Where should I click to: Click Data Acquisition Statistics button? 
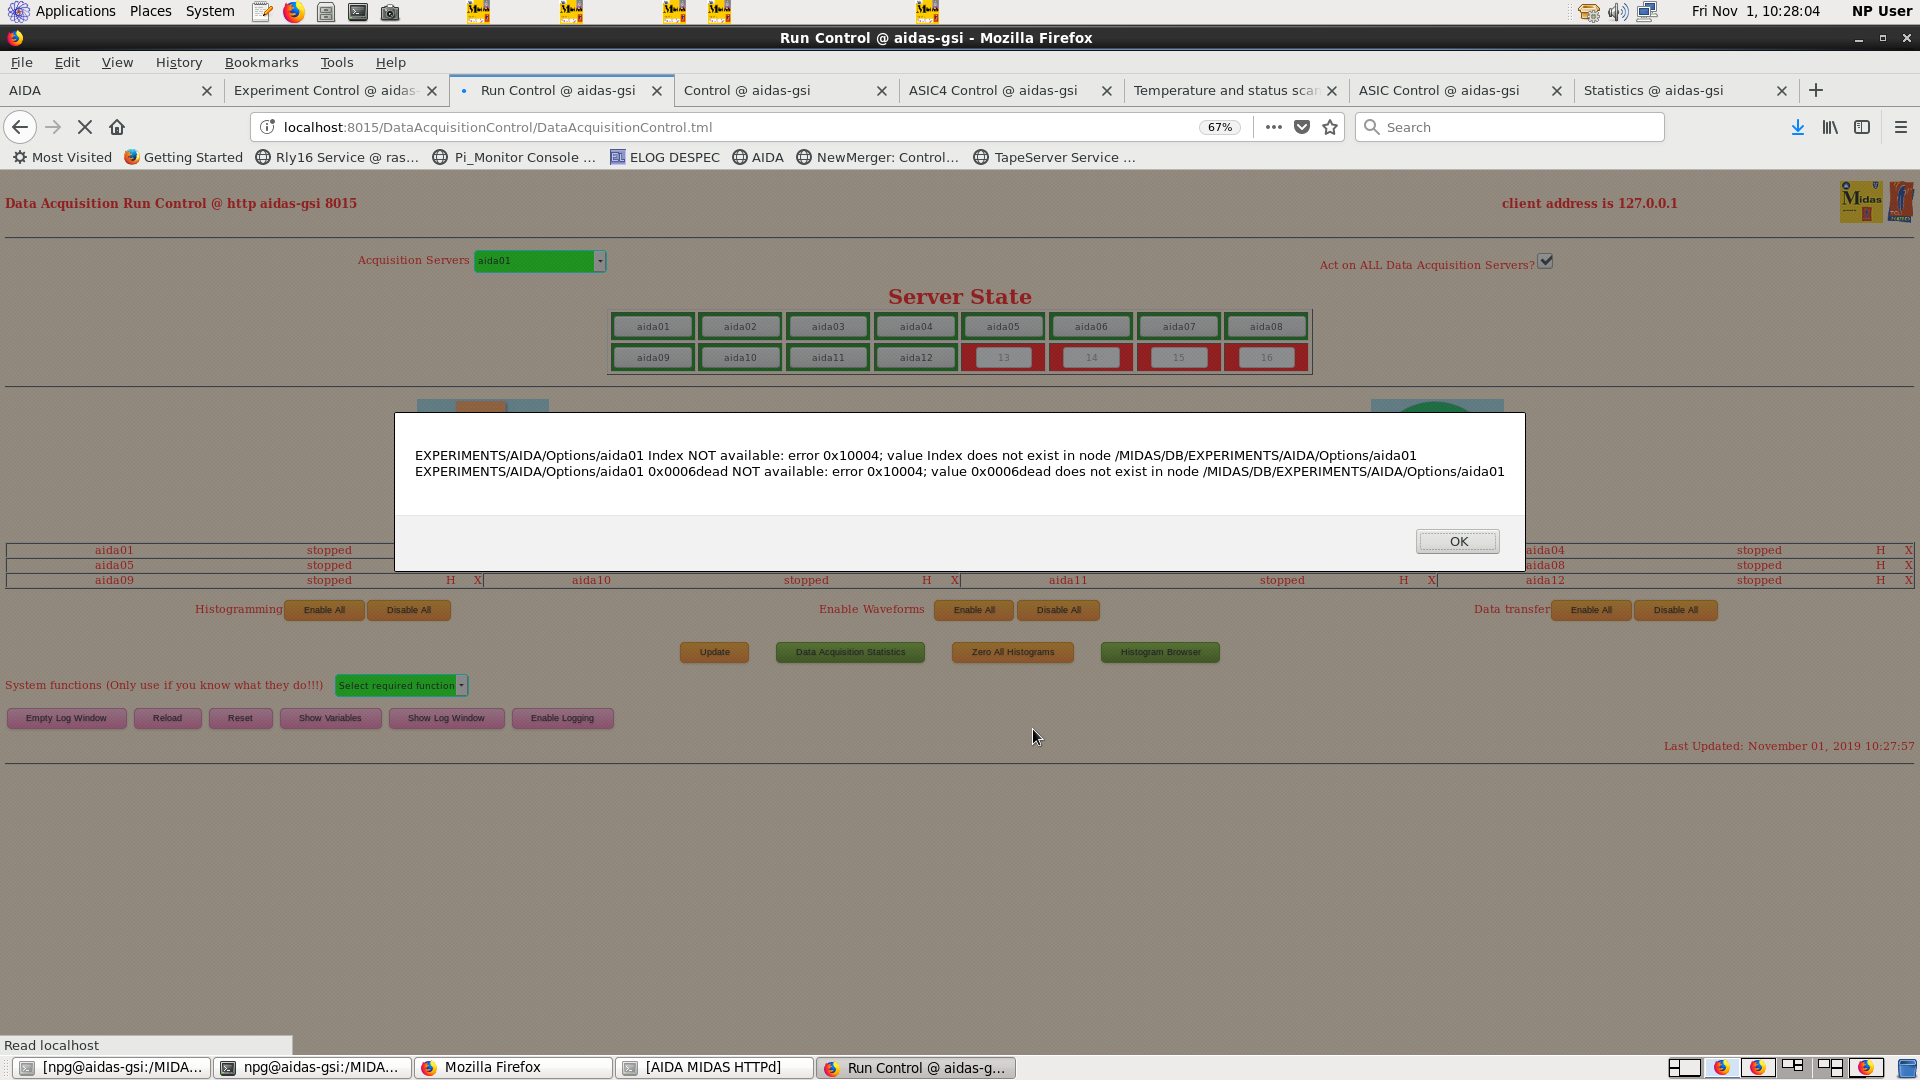tap(849, 652)
